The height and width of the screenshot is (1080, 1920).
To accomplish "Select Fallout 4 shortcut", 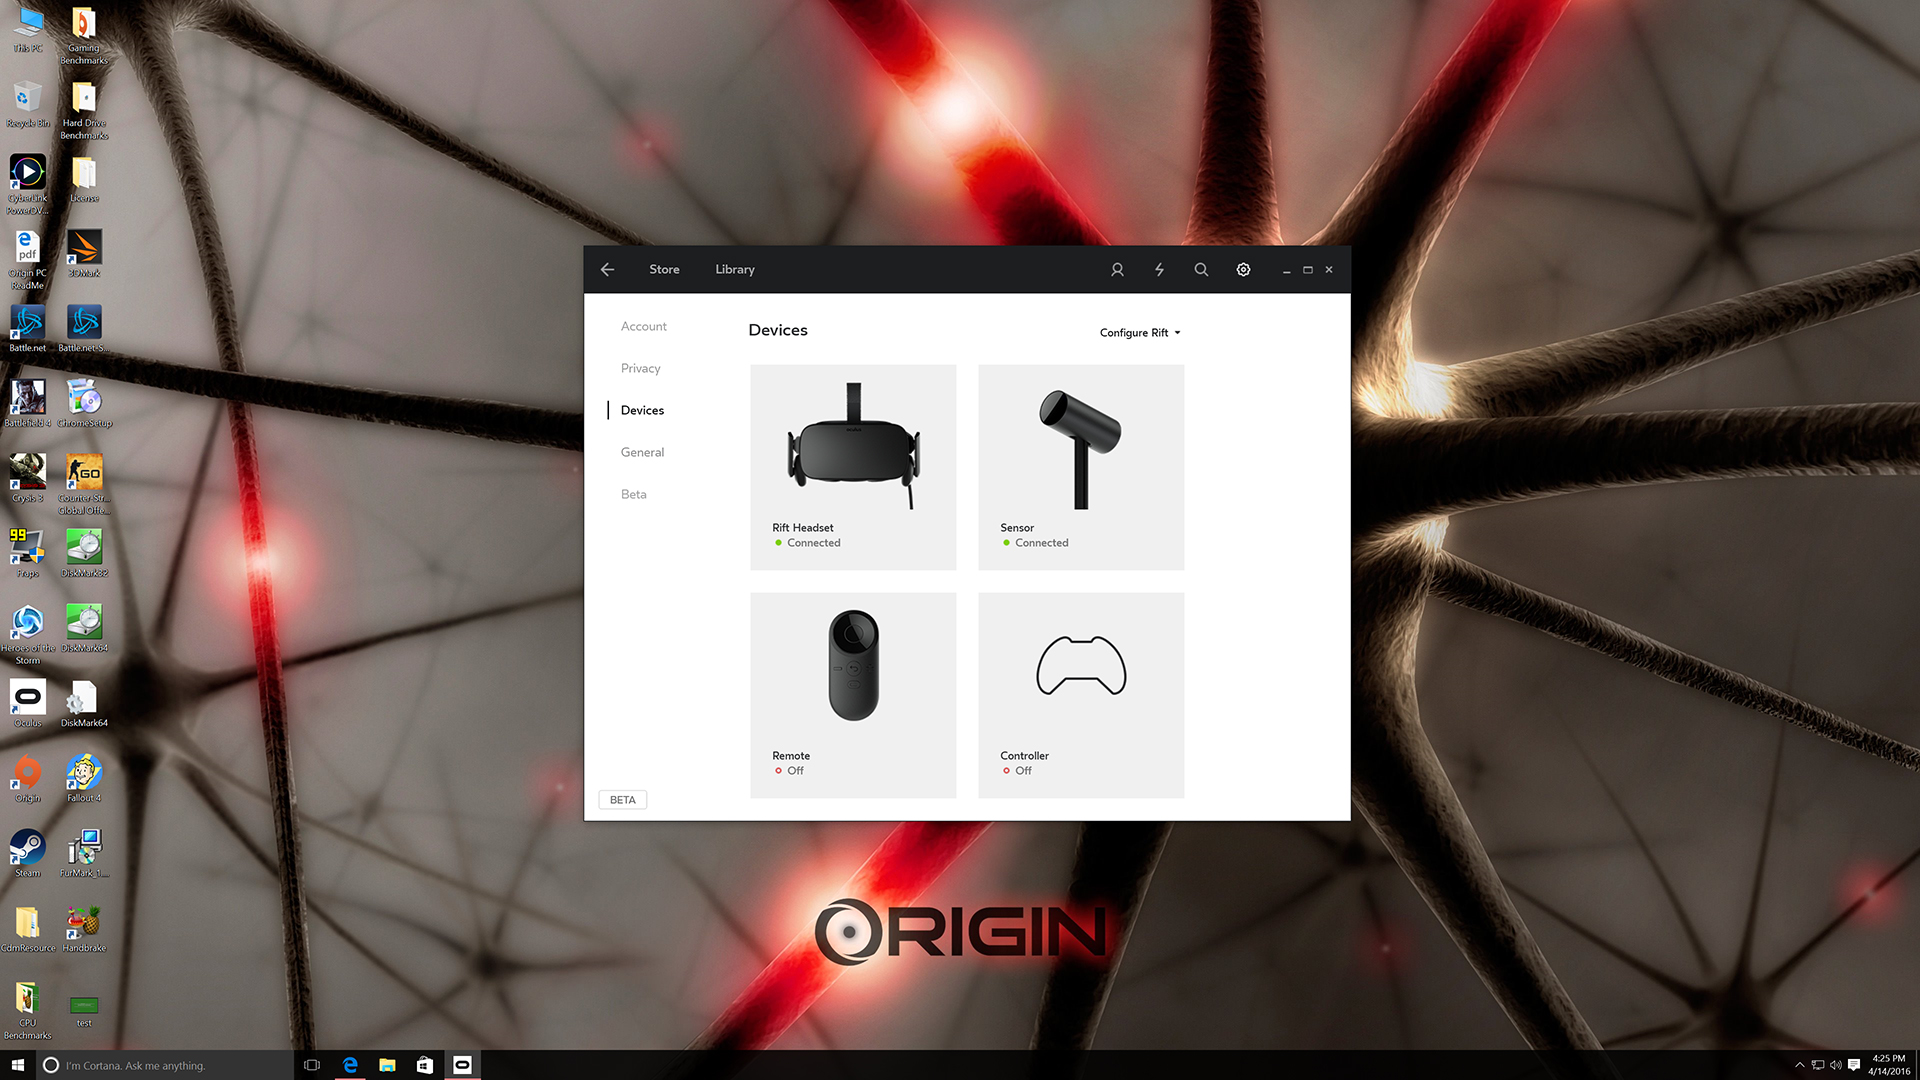I will coord(84,779).
